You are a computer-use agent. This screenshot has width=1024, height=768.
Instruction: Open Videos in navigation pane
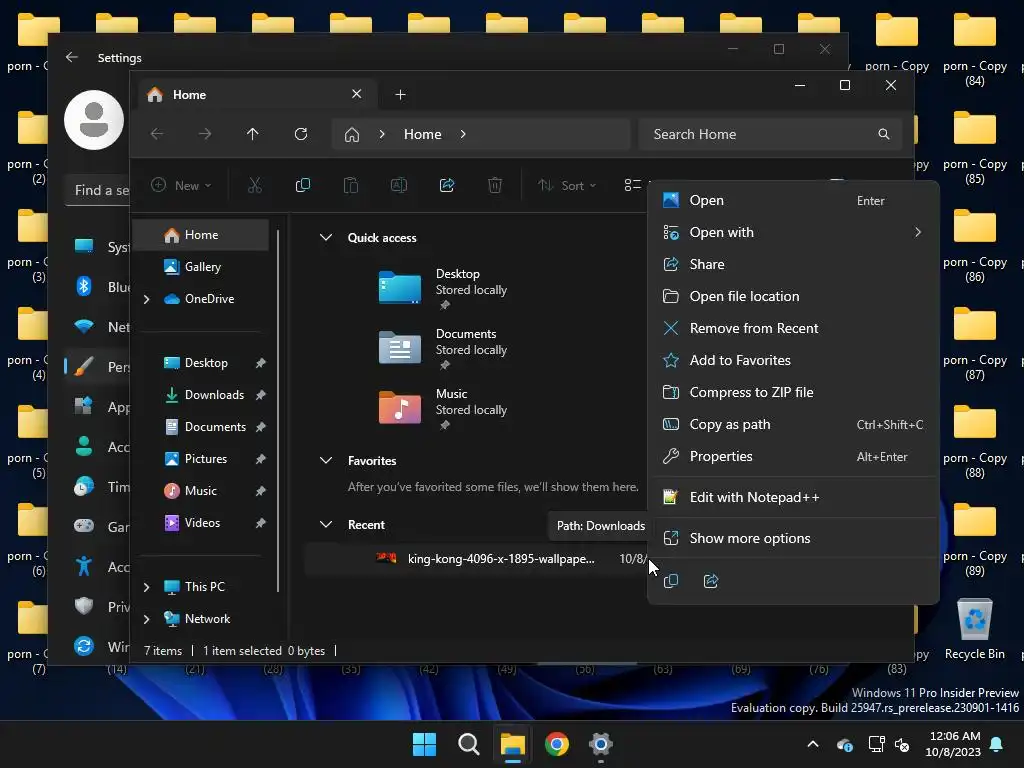201,523
